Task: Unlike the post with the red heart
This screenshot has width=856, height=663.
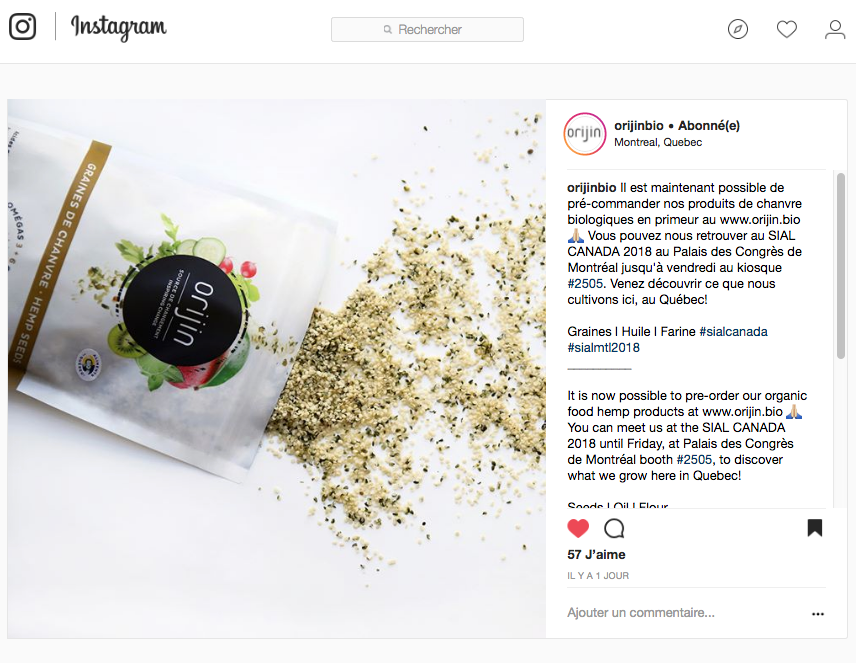Action: click(578, 528)
